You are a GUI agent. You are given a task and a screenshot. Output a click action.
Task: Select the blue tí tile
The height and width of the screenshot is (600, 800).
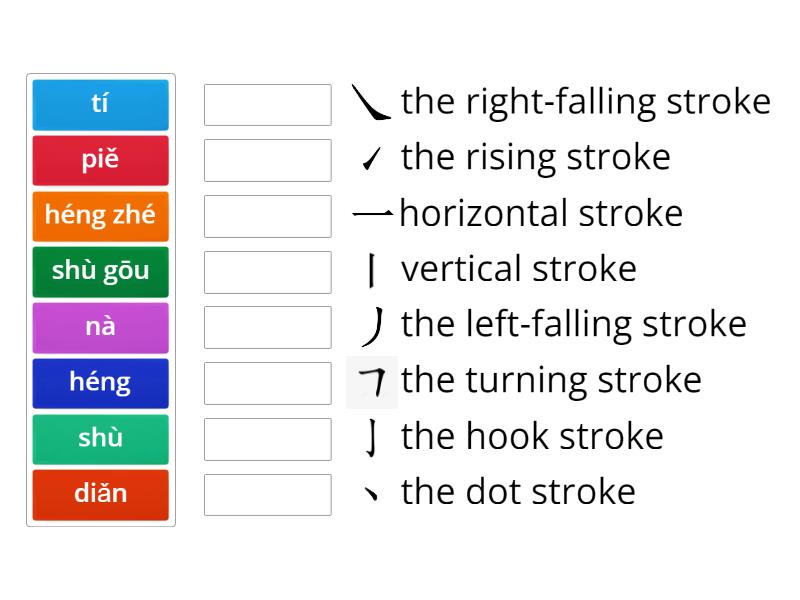coord(100,104)
